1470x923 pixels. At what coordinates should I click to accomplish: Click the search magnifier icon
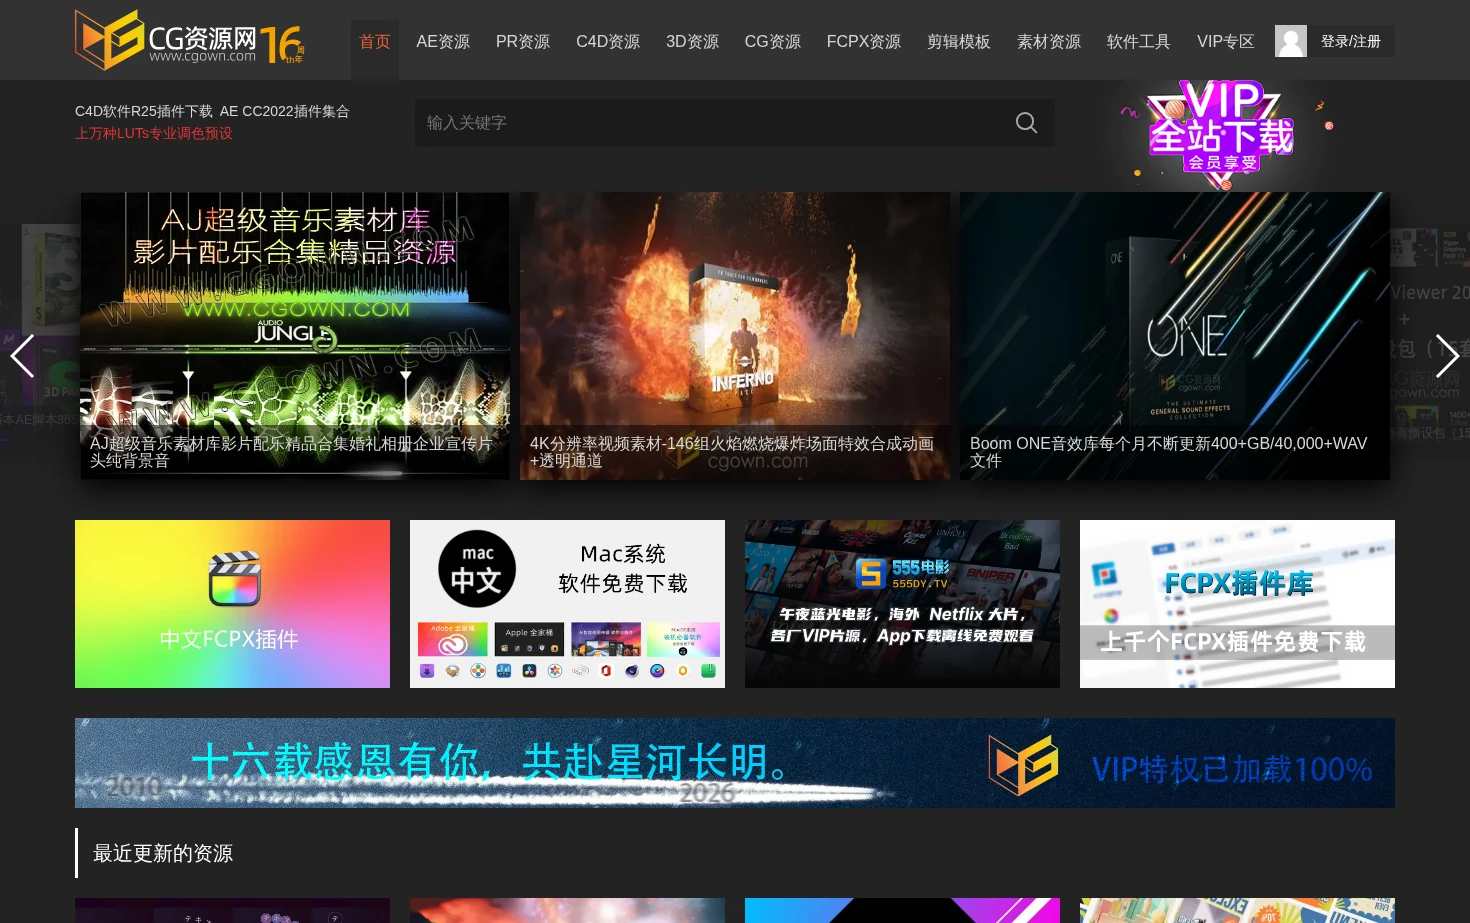(x=1026, y=123)
